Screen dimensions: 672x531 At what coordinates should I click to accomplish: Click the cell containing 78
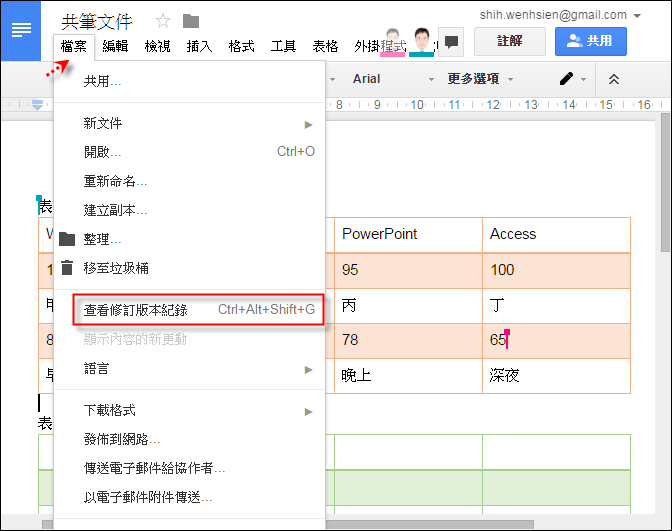408,341
